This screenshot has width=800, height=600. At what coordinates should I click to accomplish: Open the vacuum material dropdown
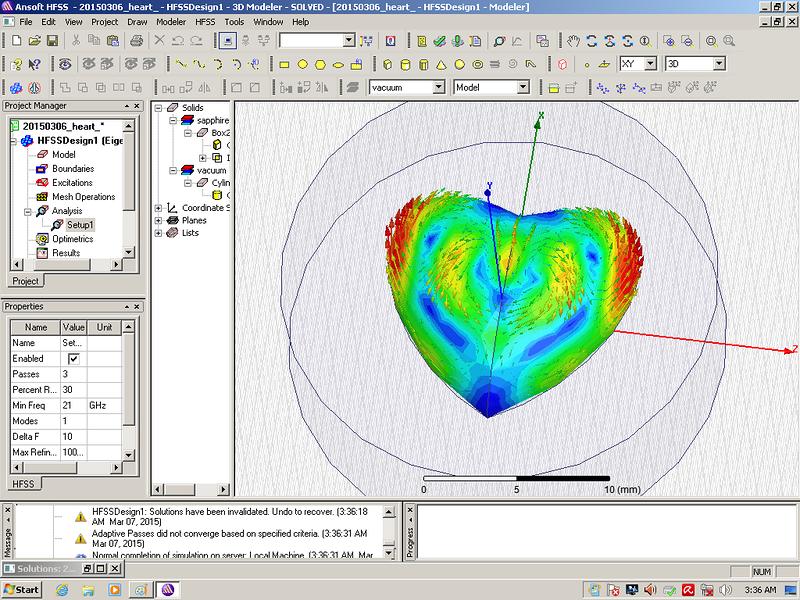(x=437, y=88)
